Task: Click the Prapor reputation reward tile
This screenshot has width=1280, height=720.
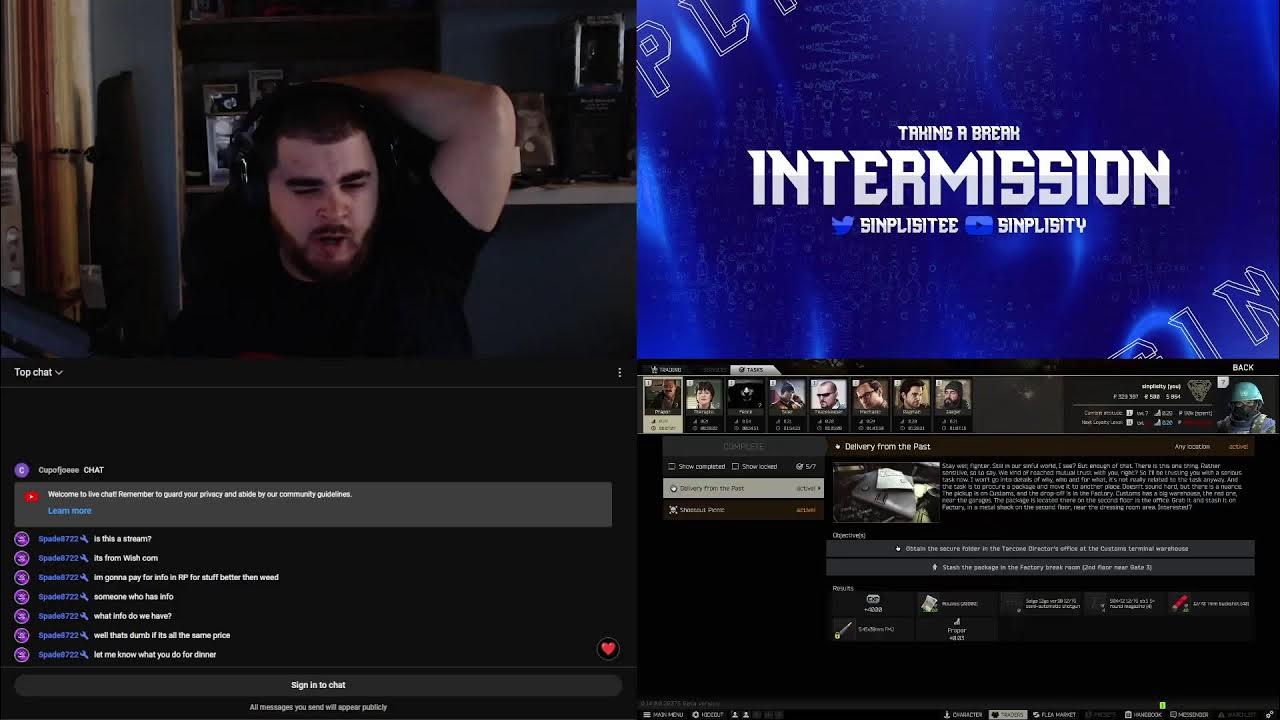Action: tap(957, 628)
